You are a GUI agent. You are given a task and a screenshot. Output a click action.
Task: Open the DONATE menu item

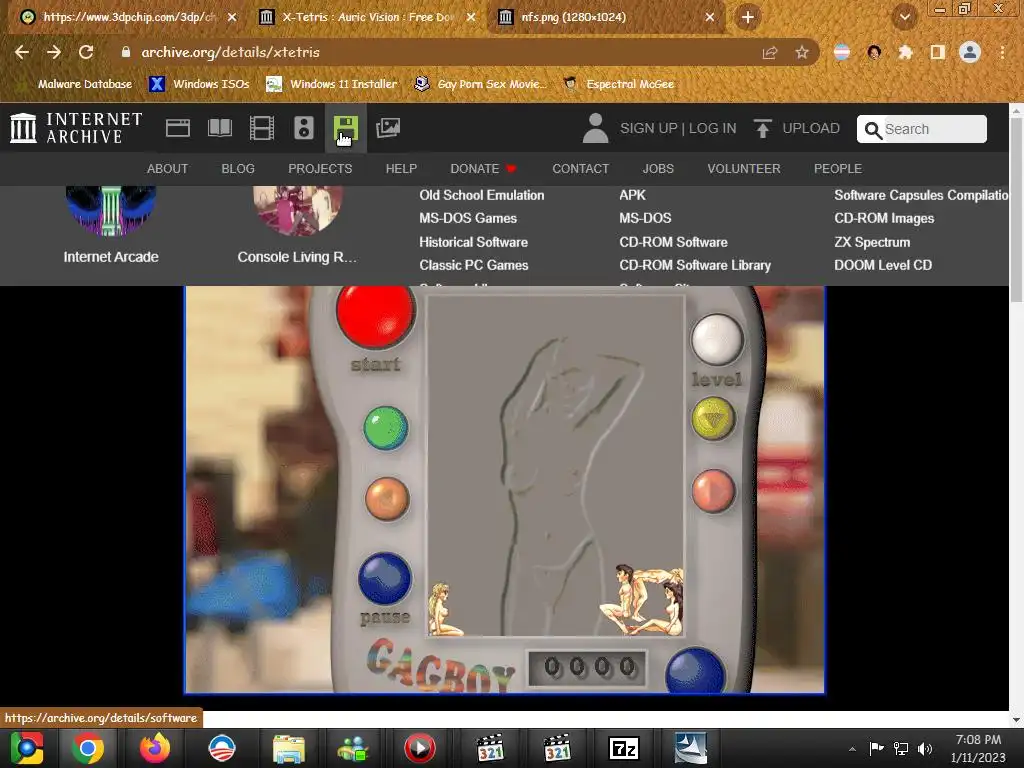(483, 168)
